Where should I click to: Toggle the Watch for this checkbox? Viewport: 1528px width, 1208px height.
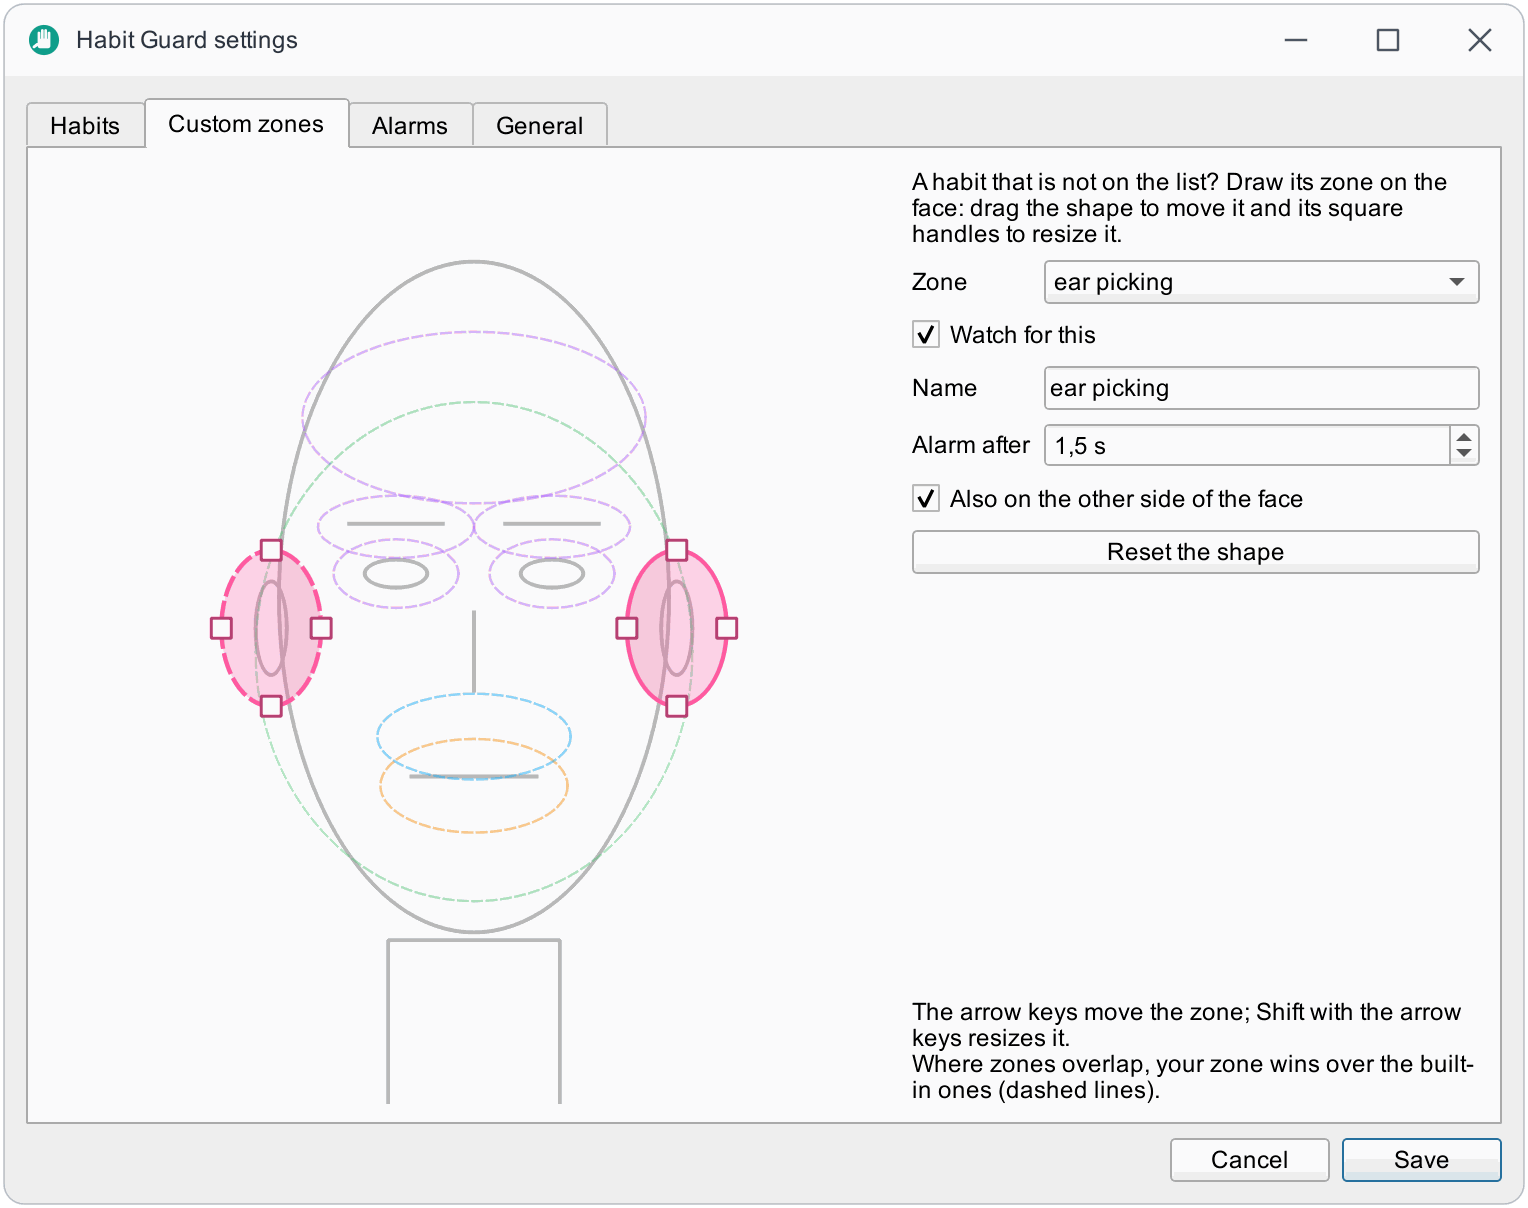(926, 334)
